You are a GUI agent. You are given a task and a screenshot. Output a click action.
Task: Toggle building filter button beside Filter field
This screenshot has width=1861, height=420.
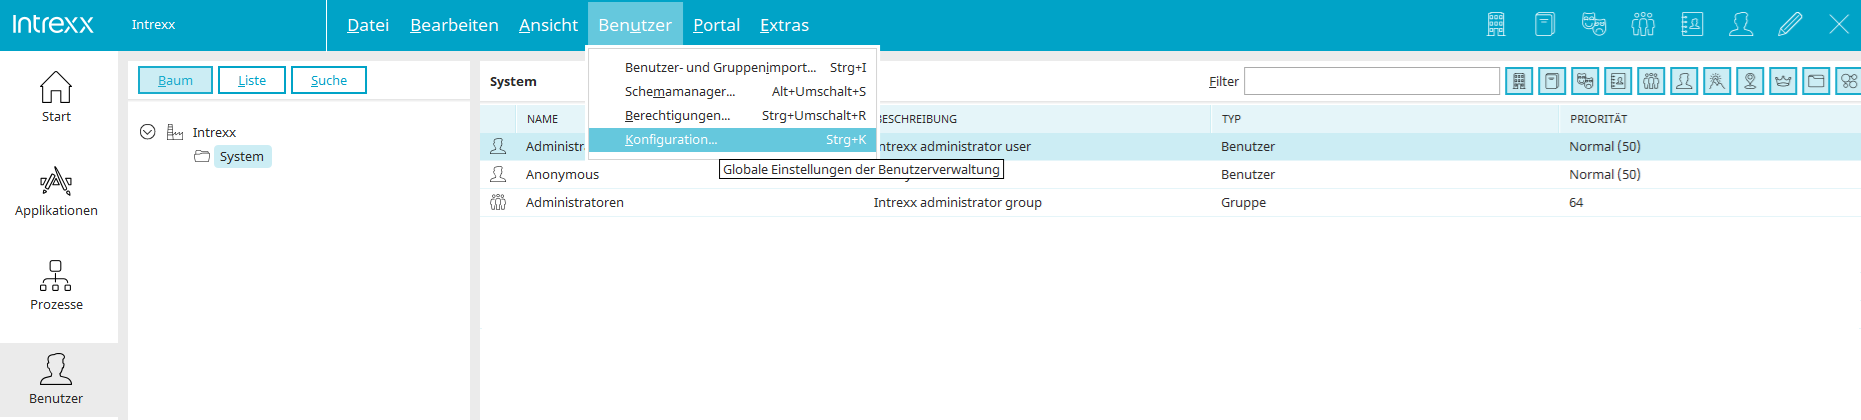coord(1519,81)
